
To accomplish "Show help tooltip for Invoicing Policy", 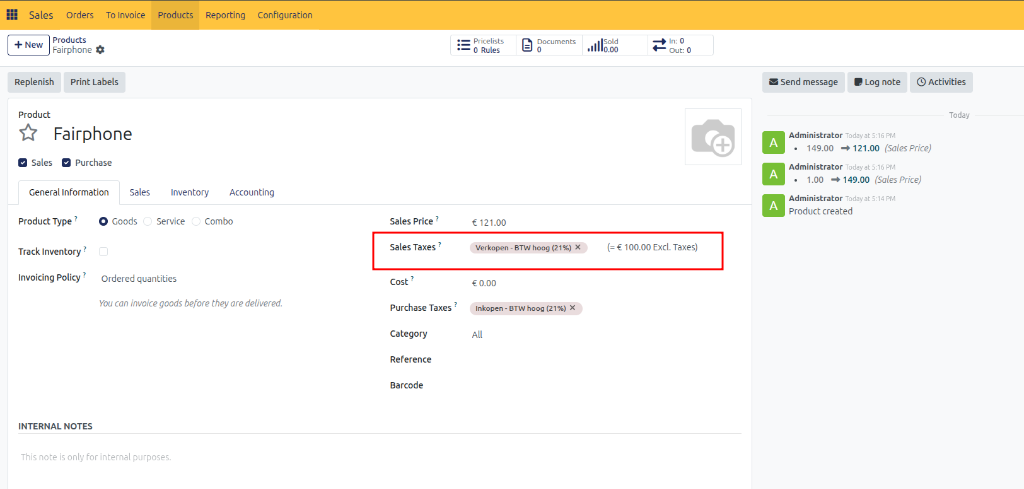I will point(85,275).
